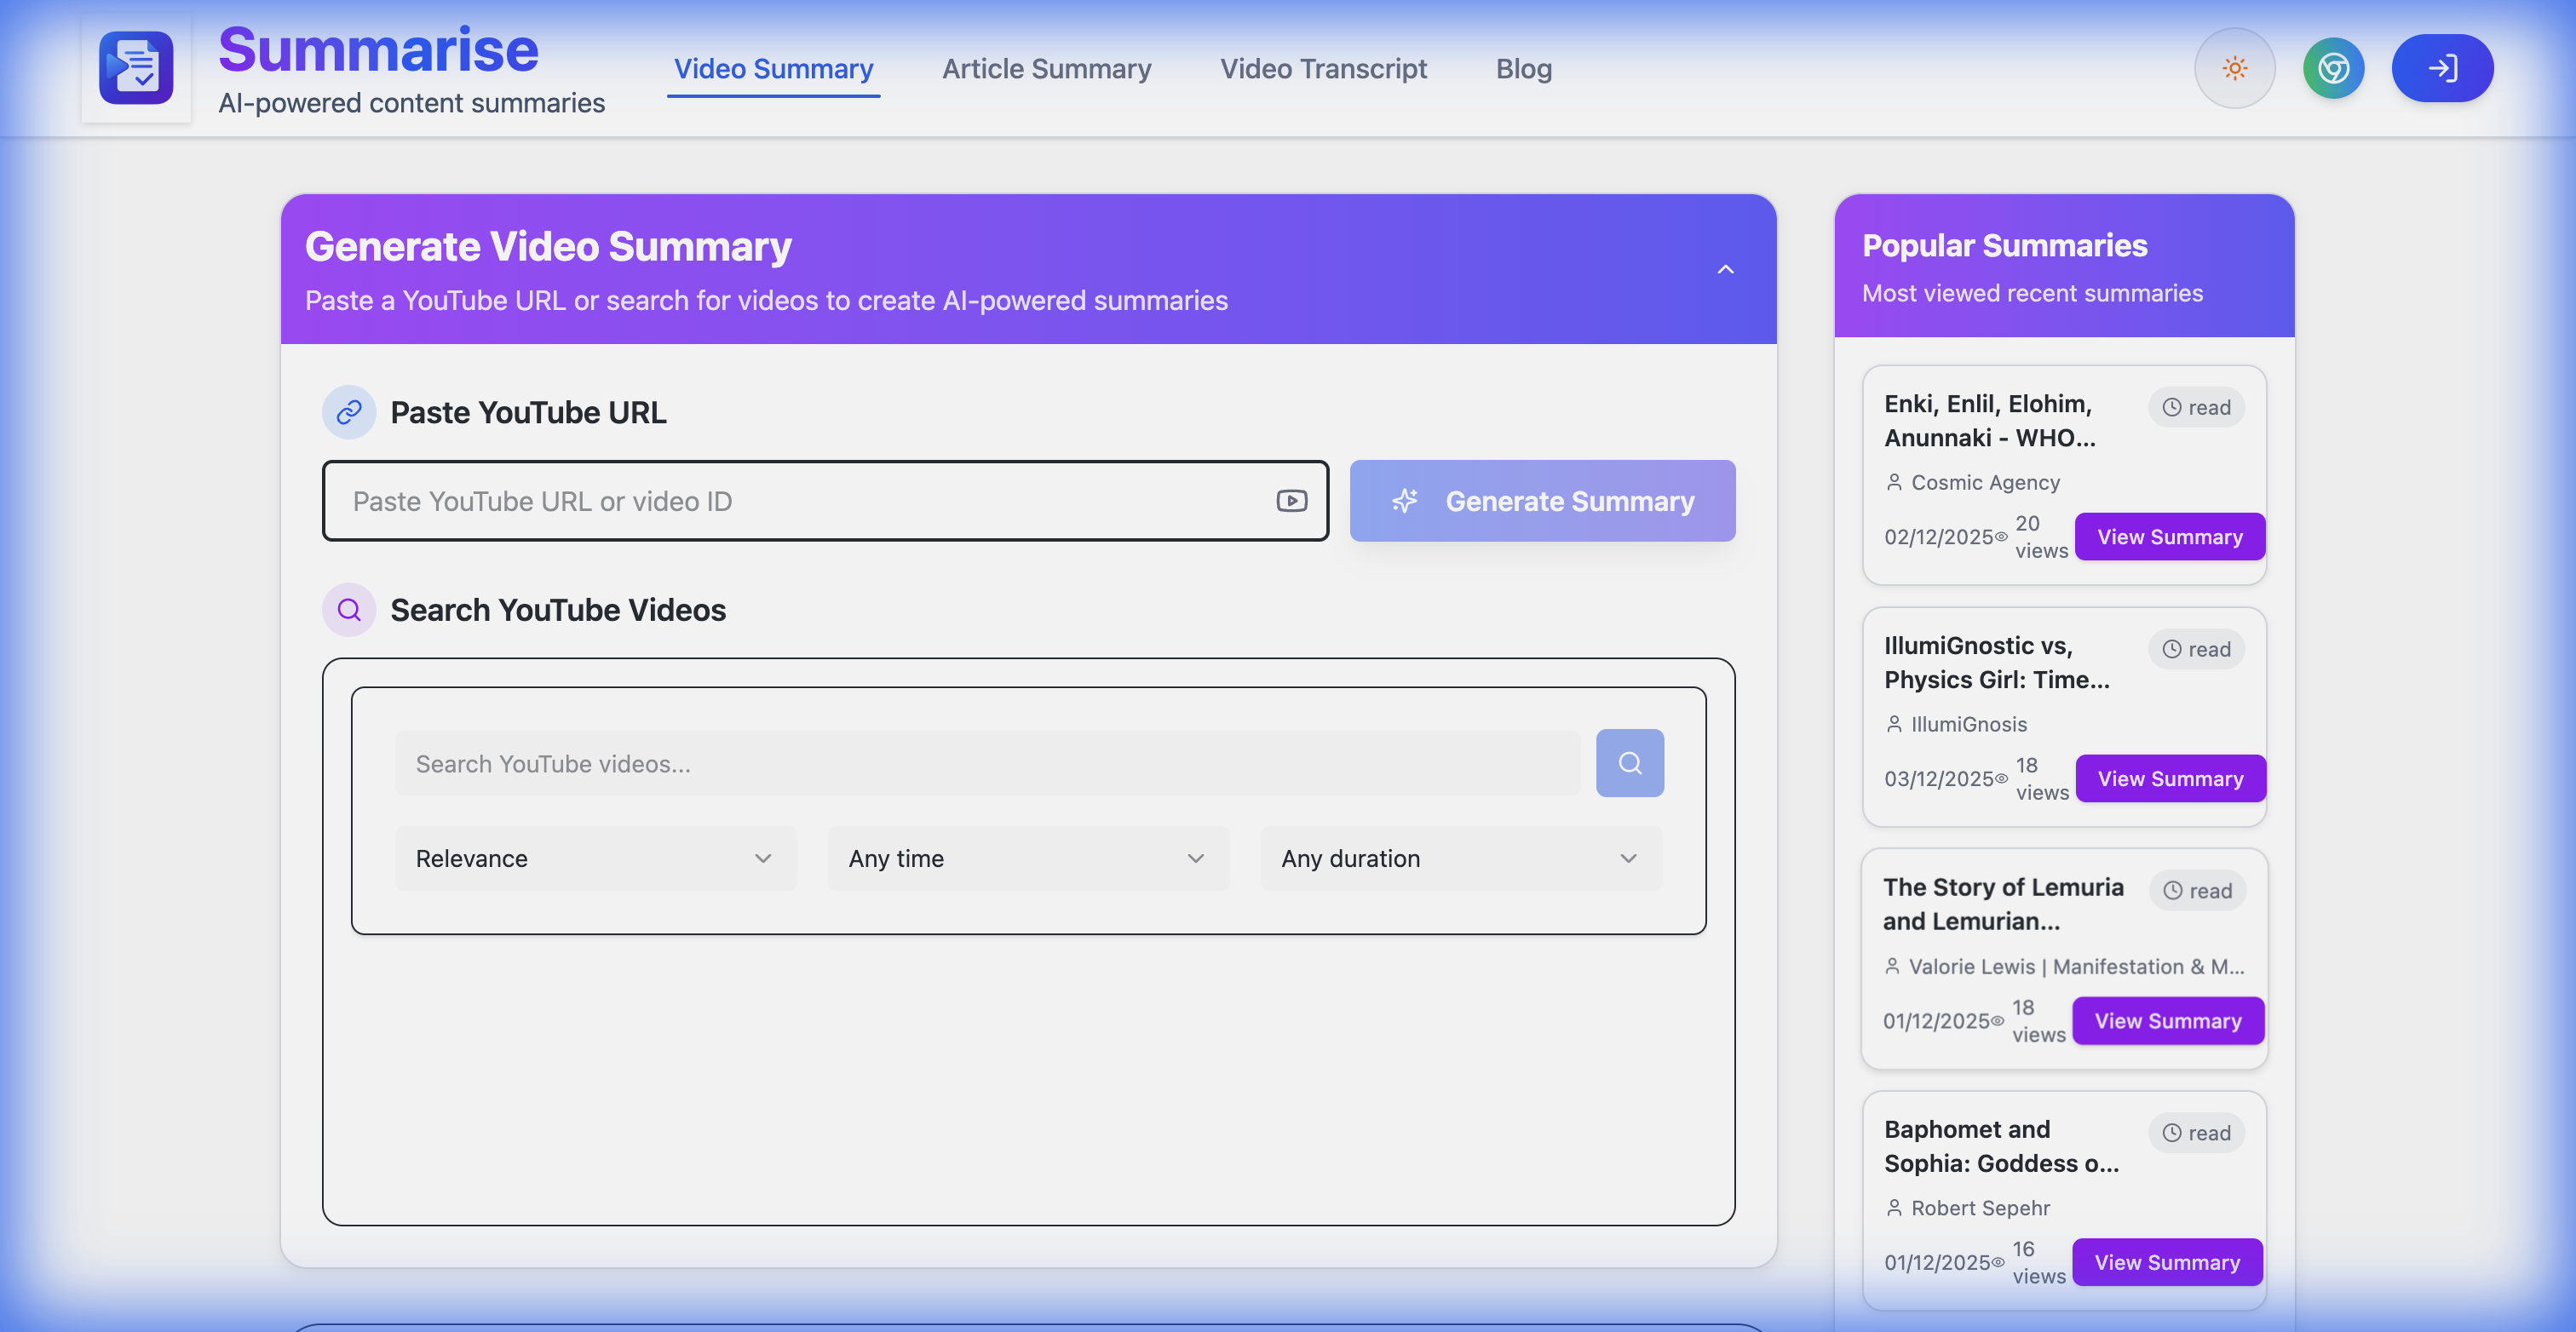The width and height of the screenshot is (2576, 1332).
Task: Switch to the Article Summary tab
Action: click(1046, 69)
